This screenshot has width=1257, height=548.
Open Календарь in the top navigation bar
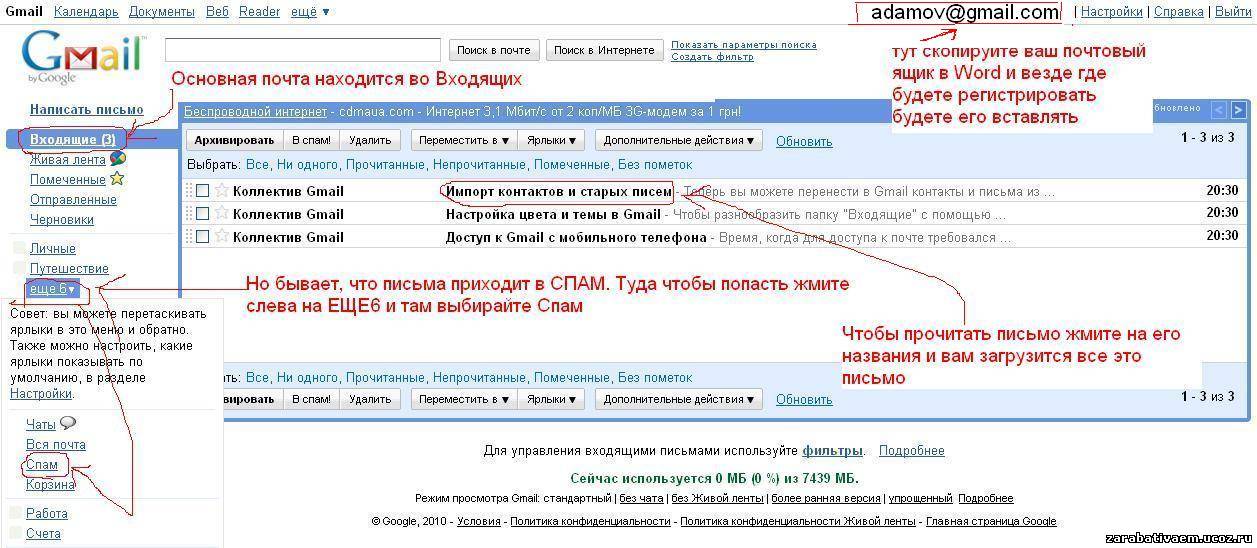86,12
